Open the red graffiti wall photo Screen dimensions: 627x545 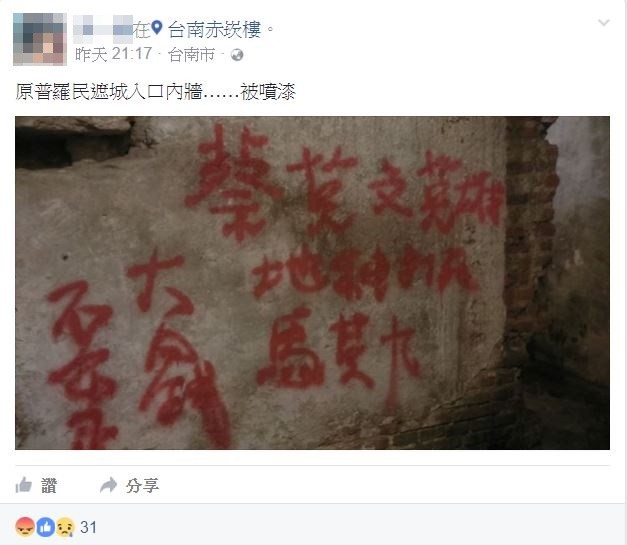(x=312, y=283)
